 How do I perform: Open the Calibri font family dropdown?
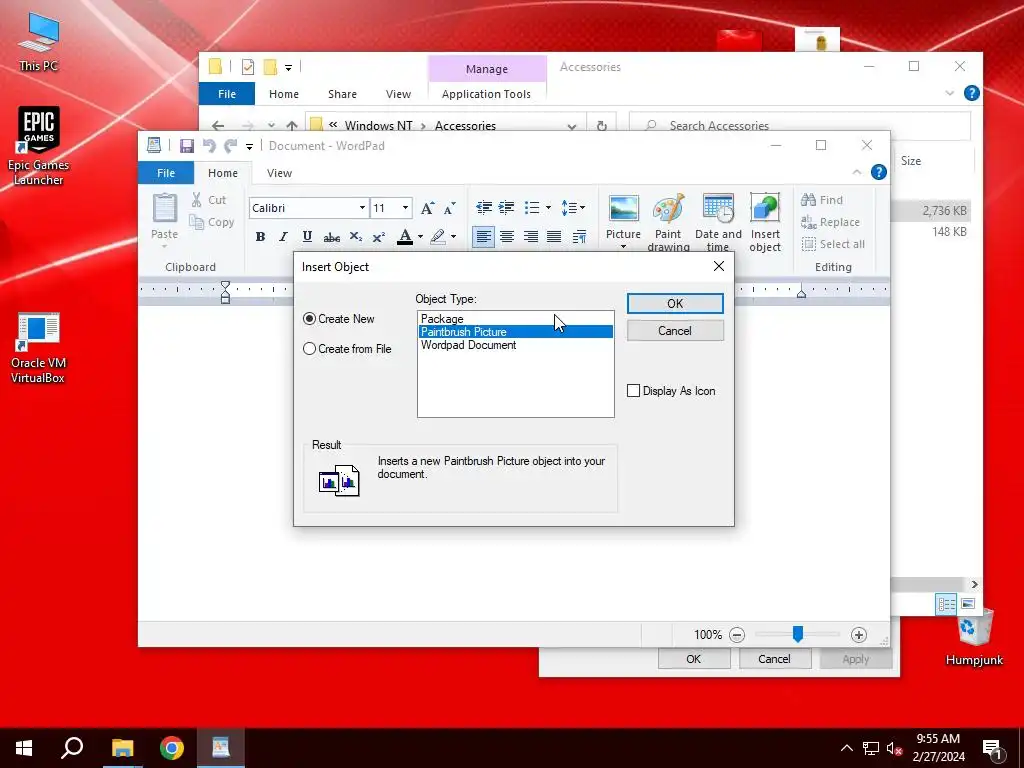pyautogui.click(x=362, y=208)
